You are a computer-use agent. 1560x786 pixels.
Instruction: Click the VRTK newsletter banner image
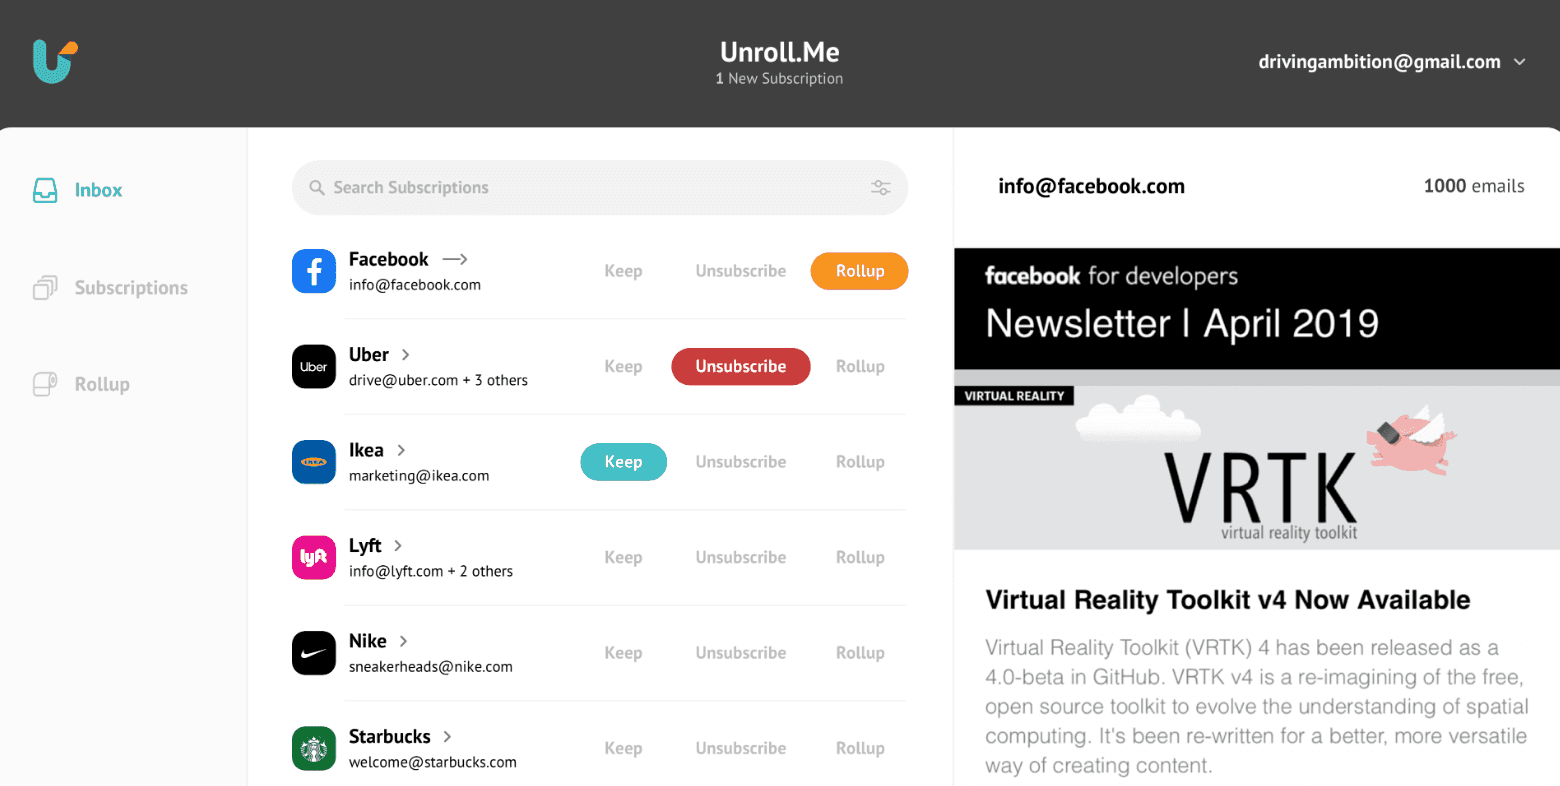coord(1257,468)
